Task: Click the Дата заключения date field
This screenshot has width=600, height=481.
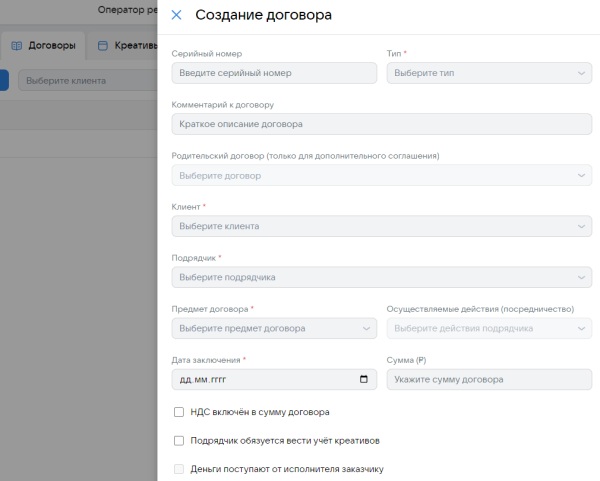Action: coord(274,379)
